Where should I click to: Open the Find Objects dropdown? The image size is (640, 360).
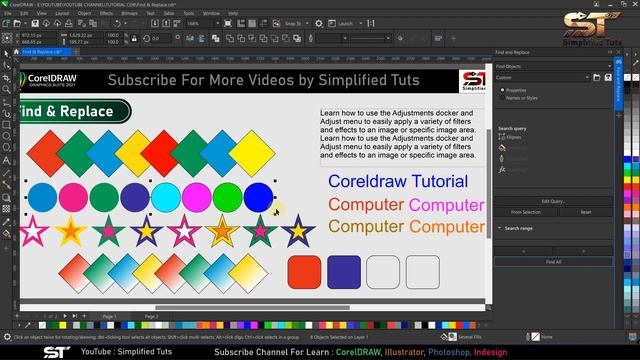[553, 66]
